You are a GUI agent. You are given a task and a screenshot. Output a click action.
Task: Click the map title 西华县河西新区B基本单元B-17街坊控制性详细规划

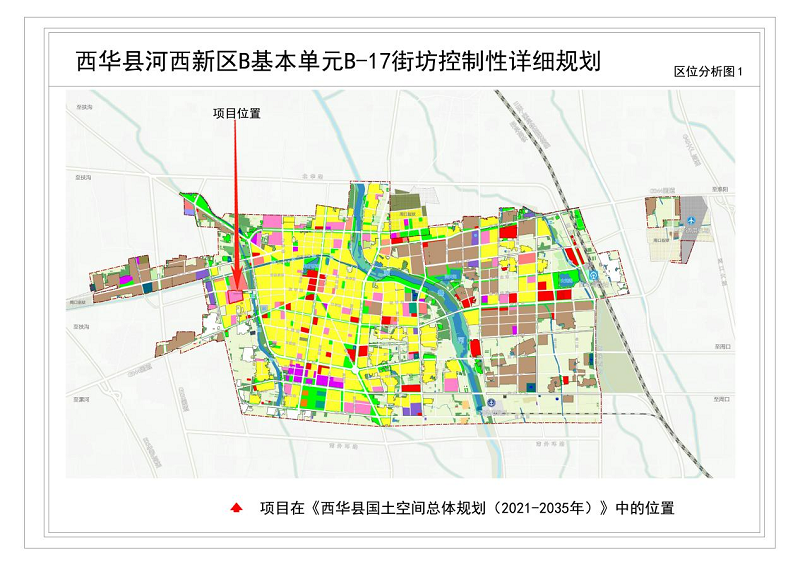(338, 61)
